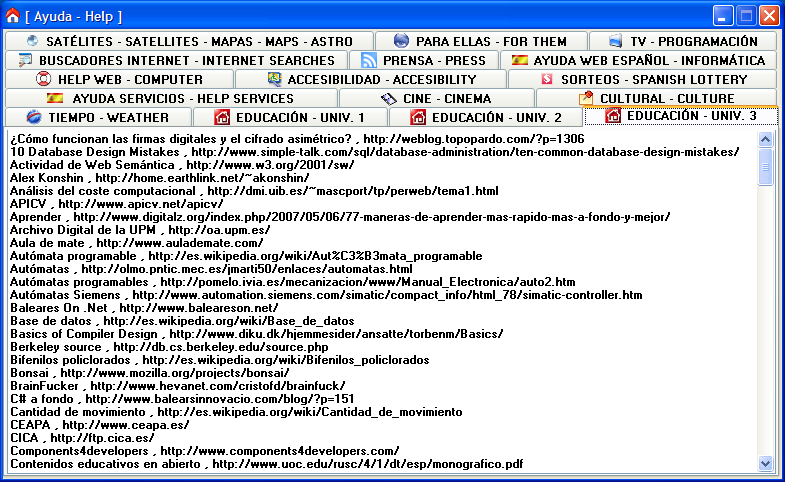
Task: Open the Cultural - Culture tab
Action: tap(657, 98)
